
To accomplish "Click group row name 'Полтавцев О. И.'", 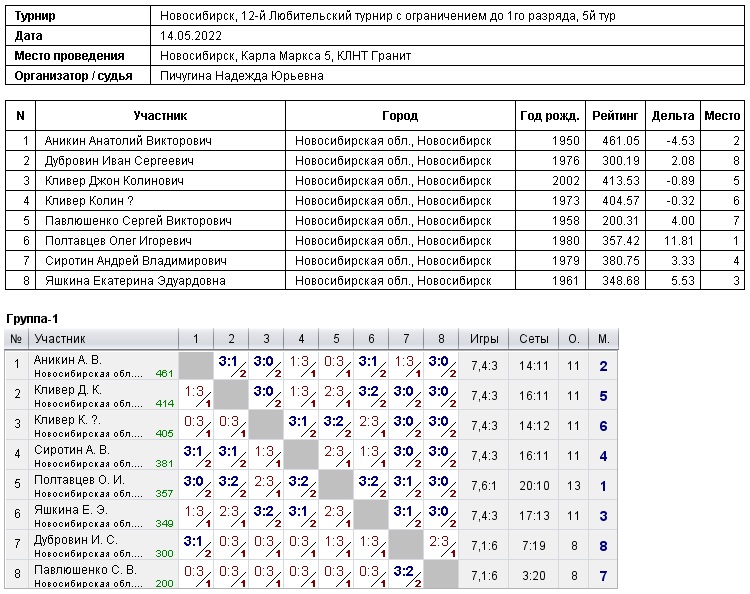I will coord(79,480).
